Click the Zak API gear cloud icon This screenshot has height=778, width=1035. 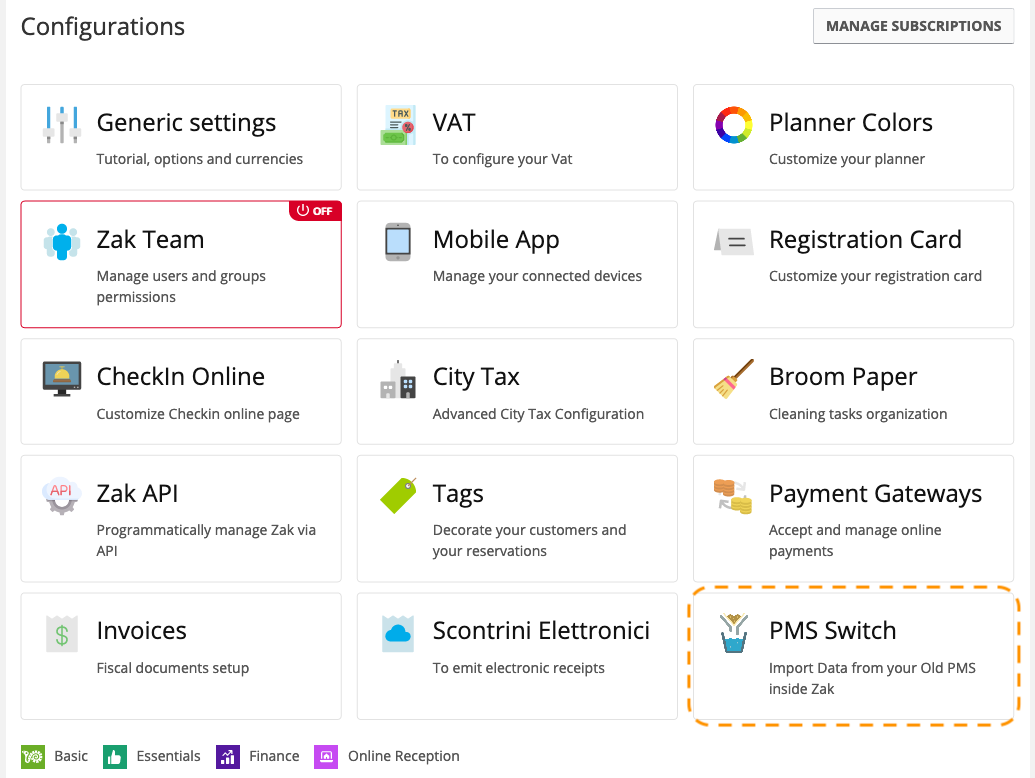click(x=61, y=496)
